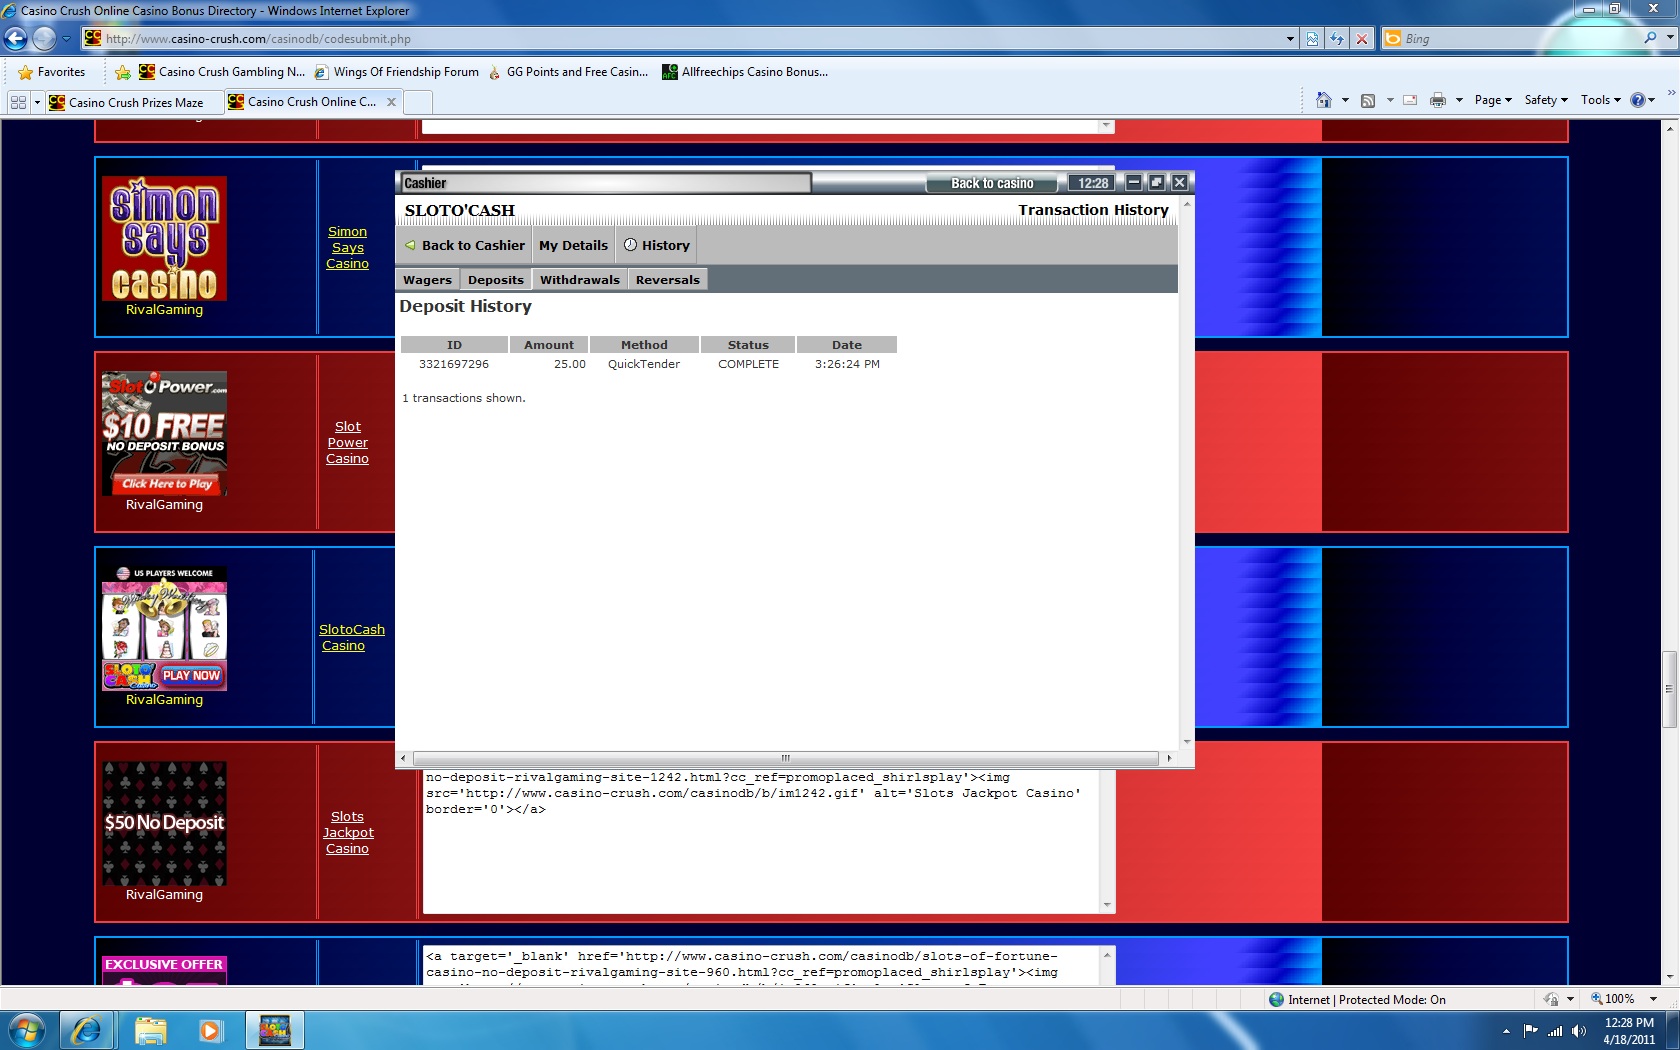This screenshot has height=1050, width=1680.
Task: Close the Casino Crush Online C... tab
Action: click(x=391, y=102)
